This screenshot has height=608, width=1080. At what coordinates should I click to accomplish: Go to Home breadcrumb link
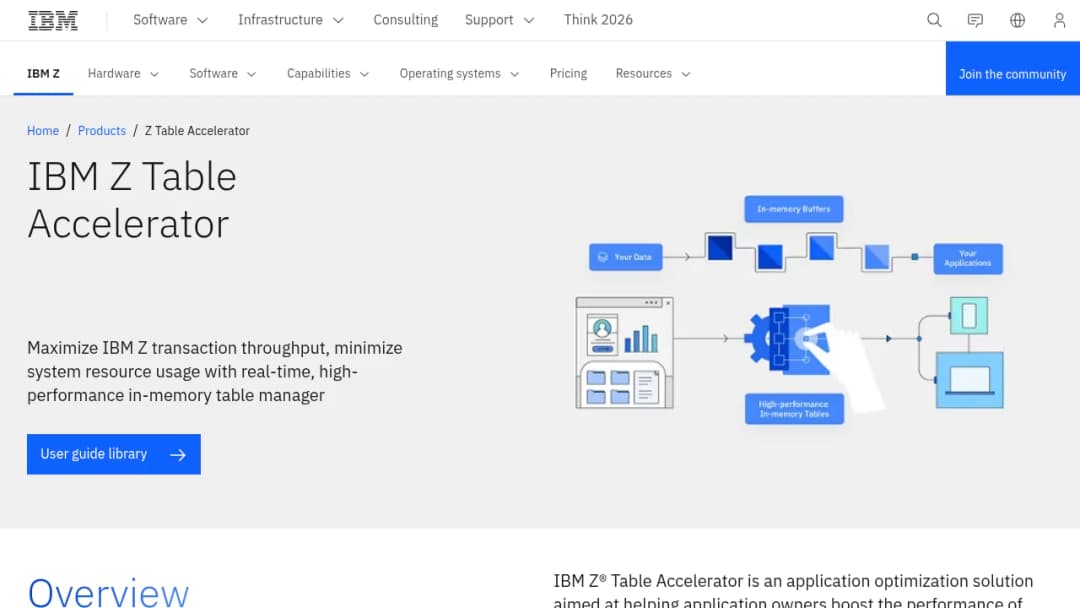point(43,131)
